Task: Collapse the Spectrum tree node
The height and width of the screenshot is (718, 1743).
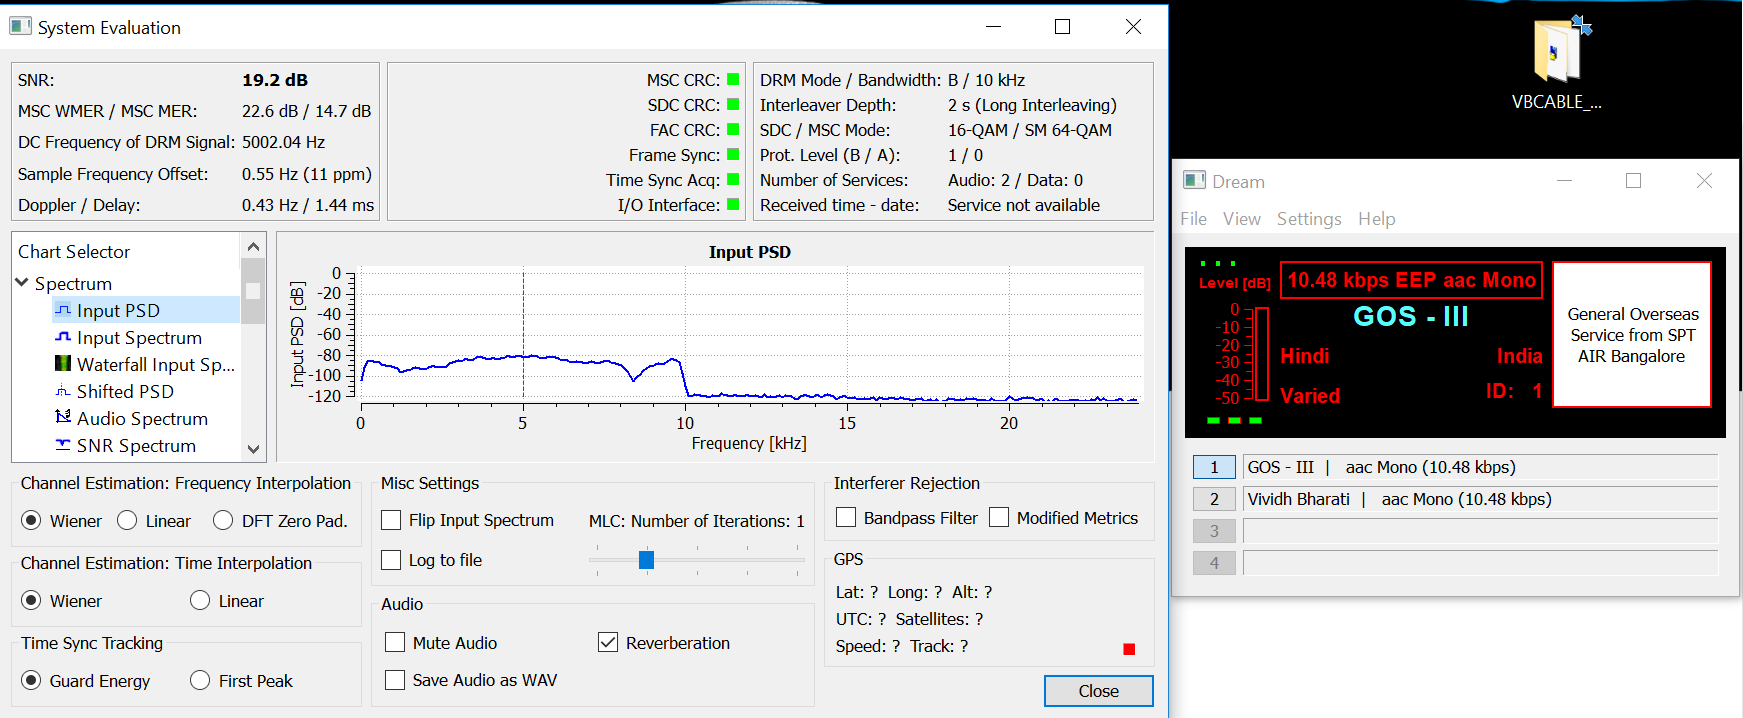Action: coord(22,283)
